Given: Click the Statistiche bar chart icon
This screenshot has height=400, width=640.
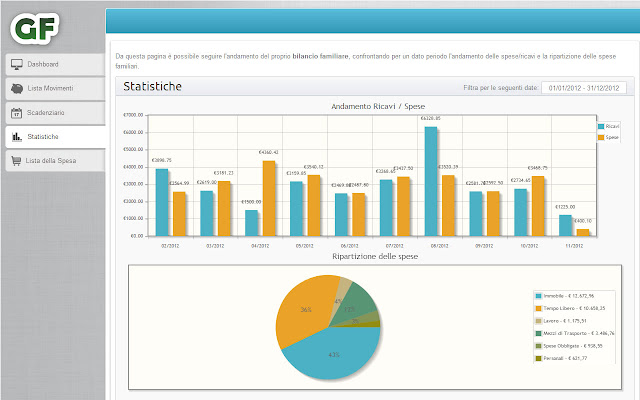Looking at the screenshot, I should pyautogui.click(x=17, y=136).
